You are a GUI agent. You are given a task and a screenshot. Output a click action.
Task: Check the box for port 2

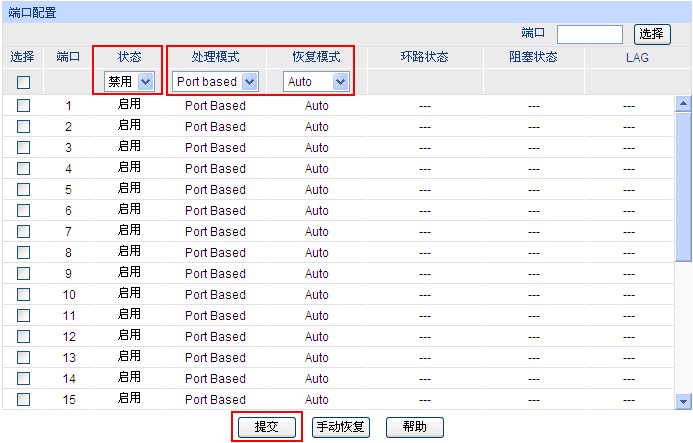click(23, 126)
